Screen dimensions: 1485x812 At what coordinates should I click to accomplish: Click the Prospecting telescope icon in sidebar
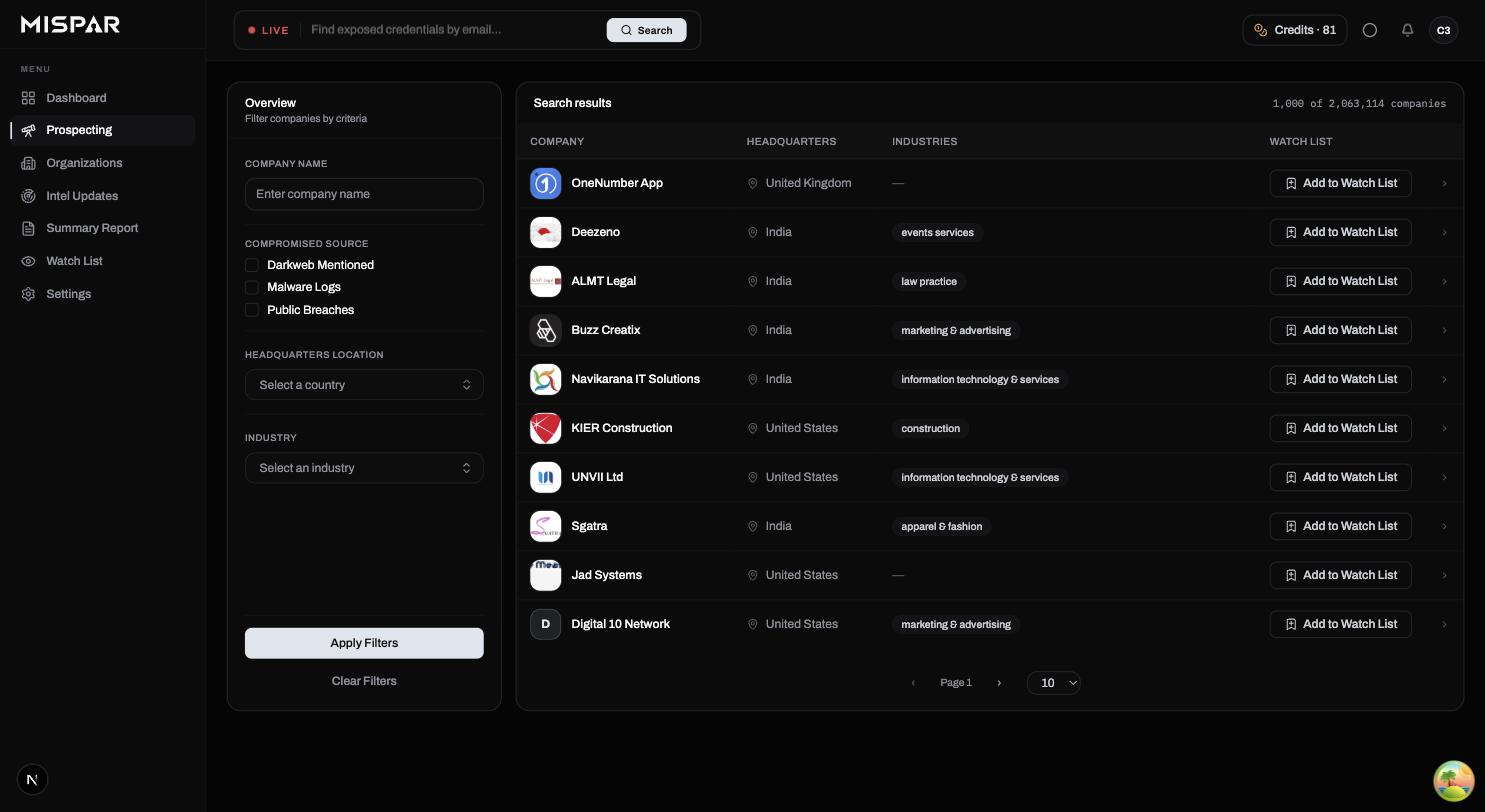pos(28,130)
